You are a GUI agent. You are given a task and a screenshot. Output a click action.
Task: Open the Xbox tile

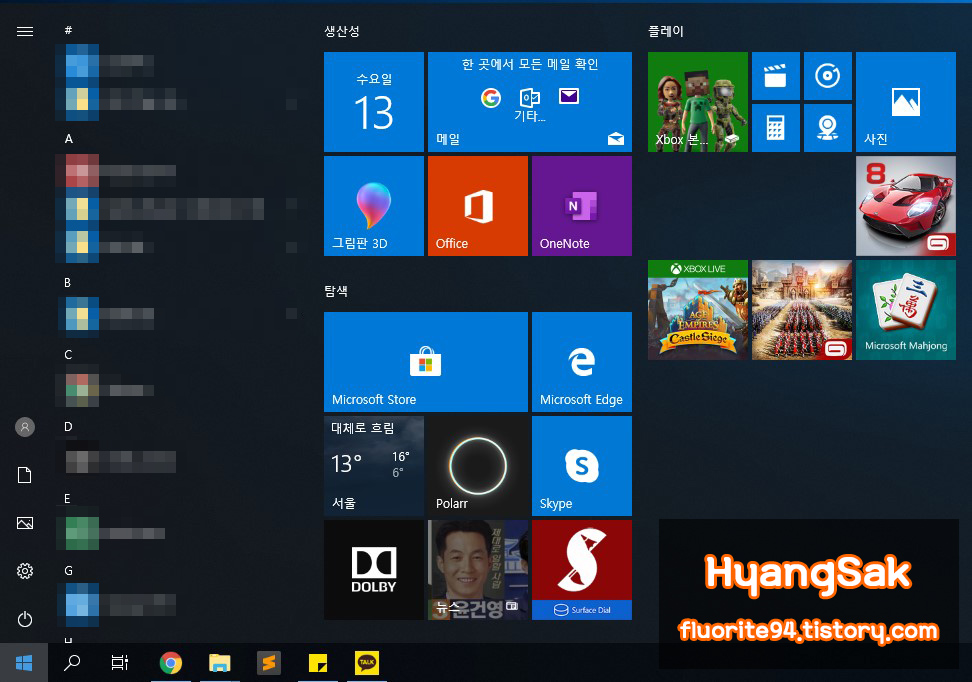point(698,102)
